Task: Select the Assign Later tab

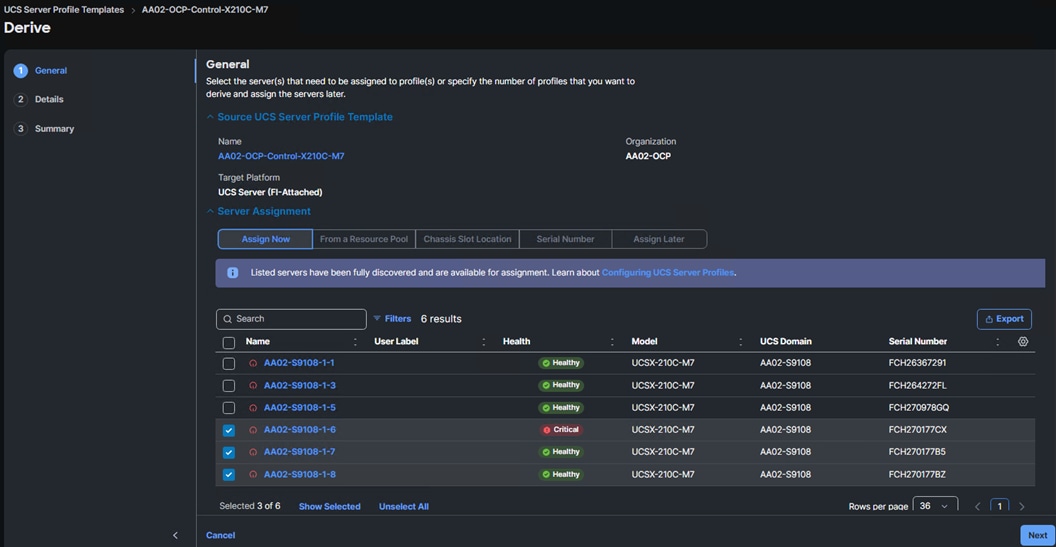Action: [x=659, y=239]
